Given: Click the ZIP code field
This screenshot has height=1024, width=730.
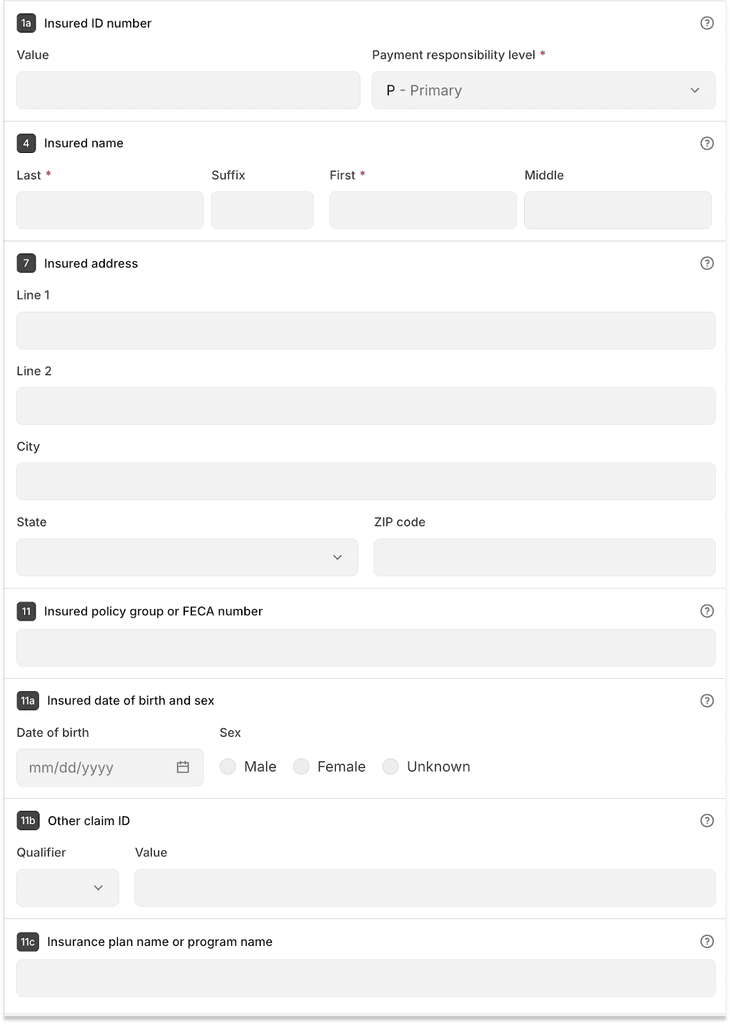Looking at the screenshot, I should (543, 557).
